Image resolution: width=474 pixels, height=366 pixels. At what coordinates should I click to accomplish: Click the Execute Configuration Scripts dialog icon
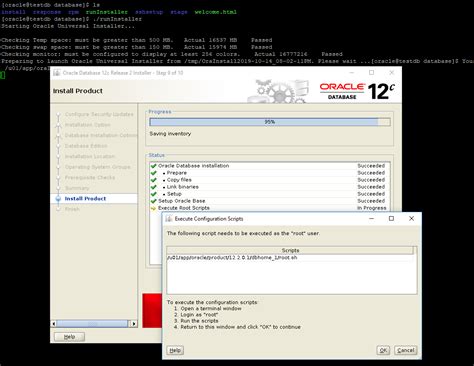[169, 219]
